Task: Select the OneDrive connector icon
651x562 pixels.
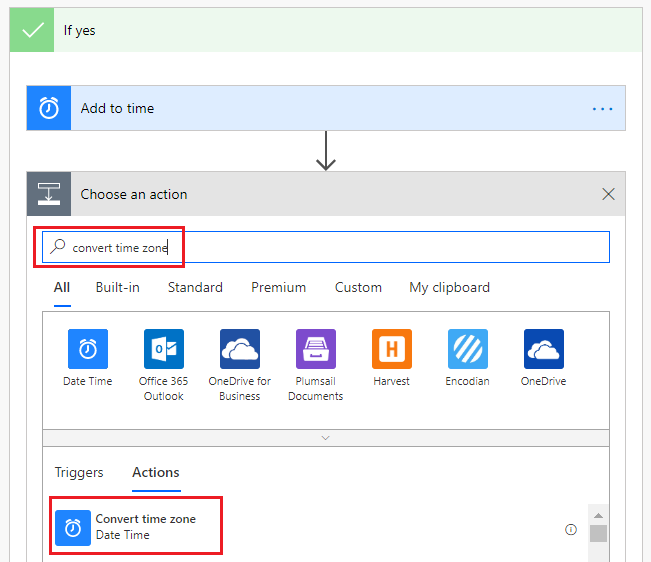Action: point(544,349)
